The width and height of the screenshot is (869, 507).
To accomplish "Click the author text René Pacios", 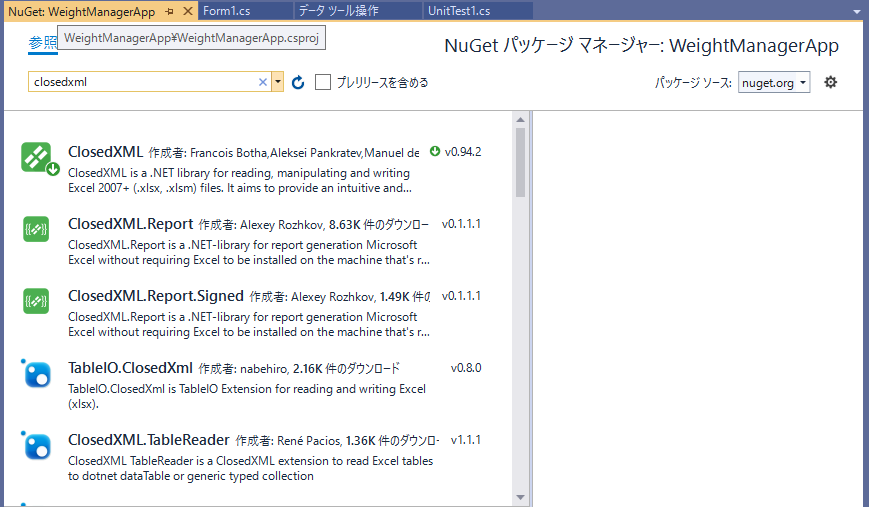I will click(x=309, y=441).
